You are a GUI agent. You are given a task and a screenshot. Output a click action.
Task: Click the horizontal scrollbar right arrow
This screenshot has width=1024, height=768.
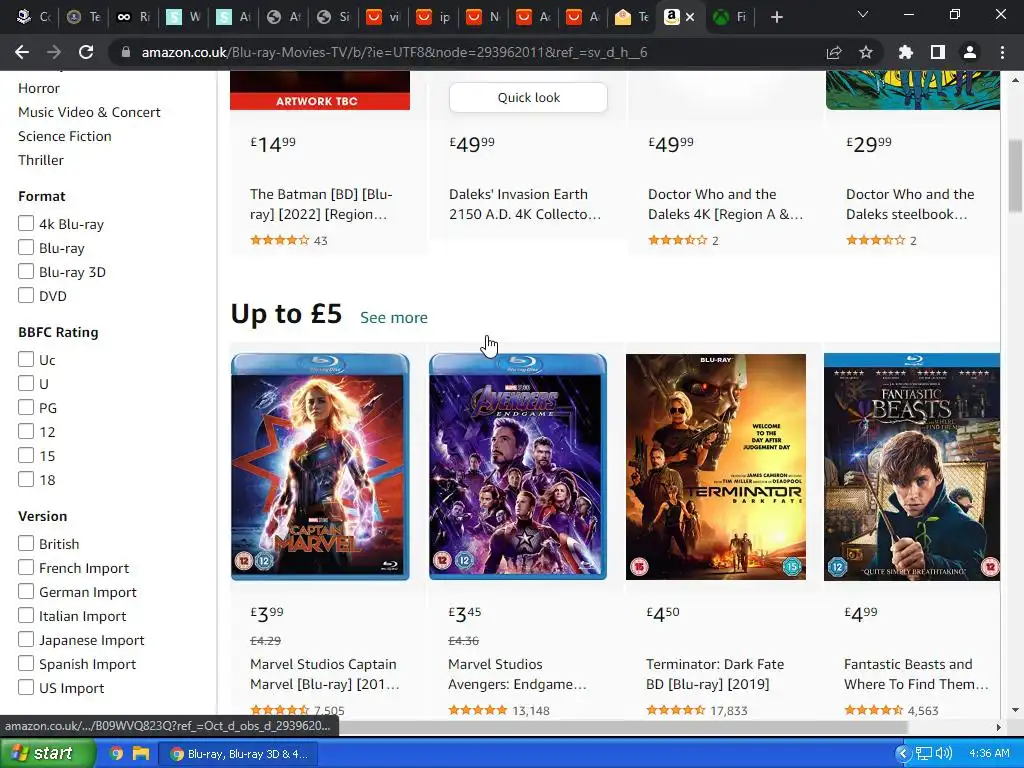tap(998, 727)
